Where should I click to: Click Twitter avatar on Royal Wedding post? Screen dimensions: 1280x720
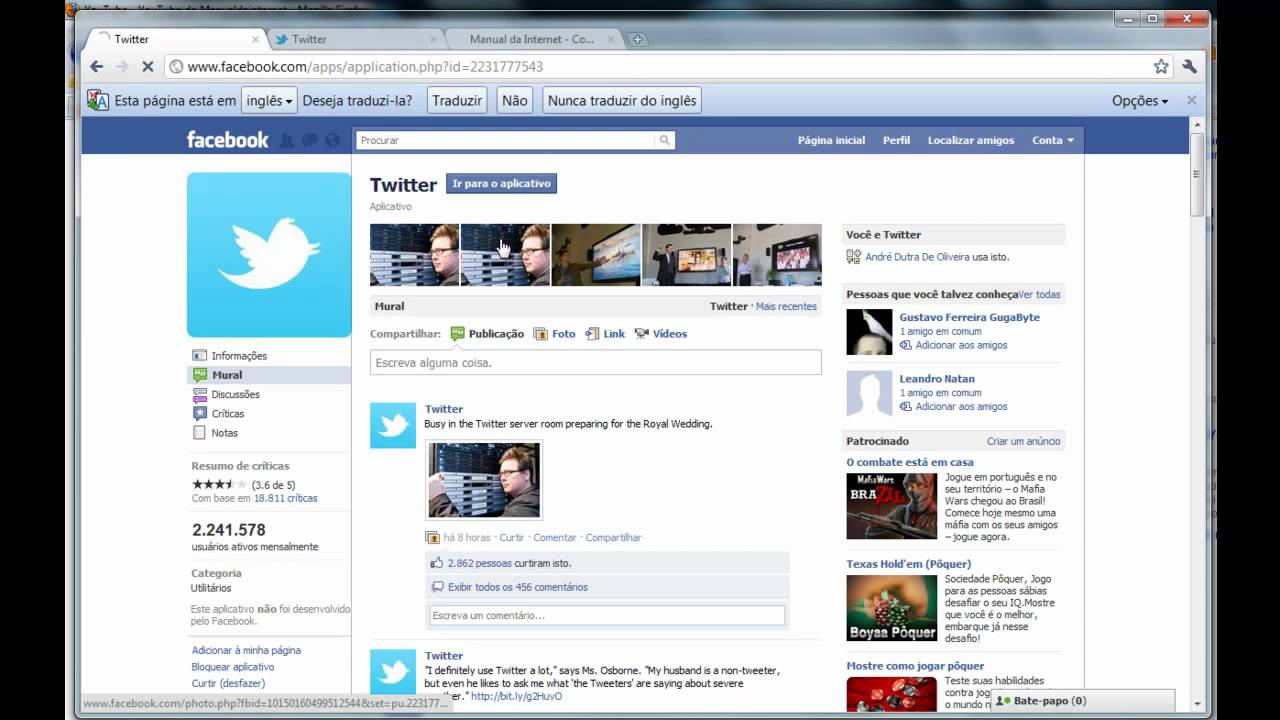tap(393, 426)
